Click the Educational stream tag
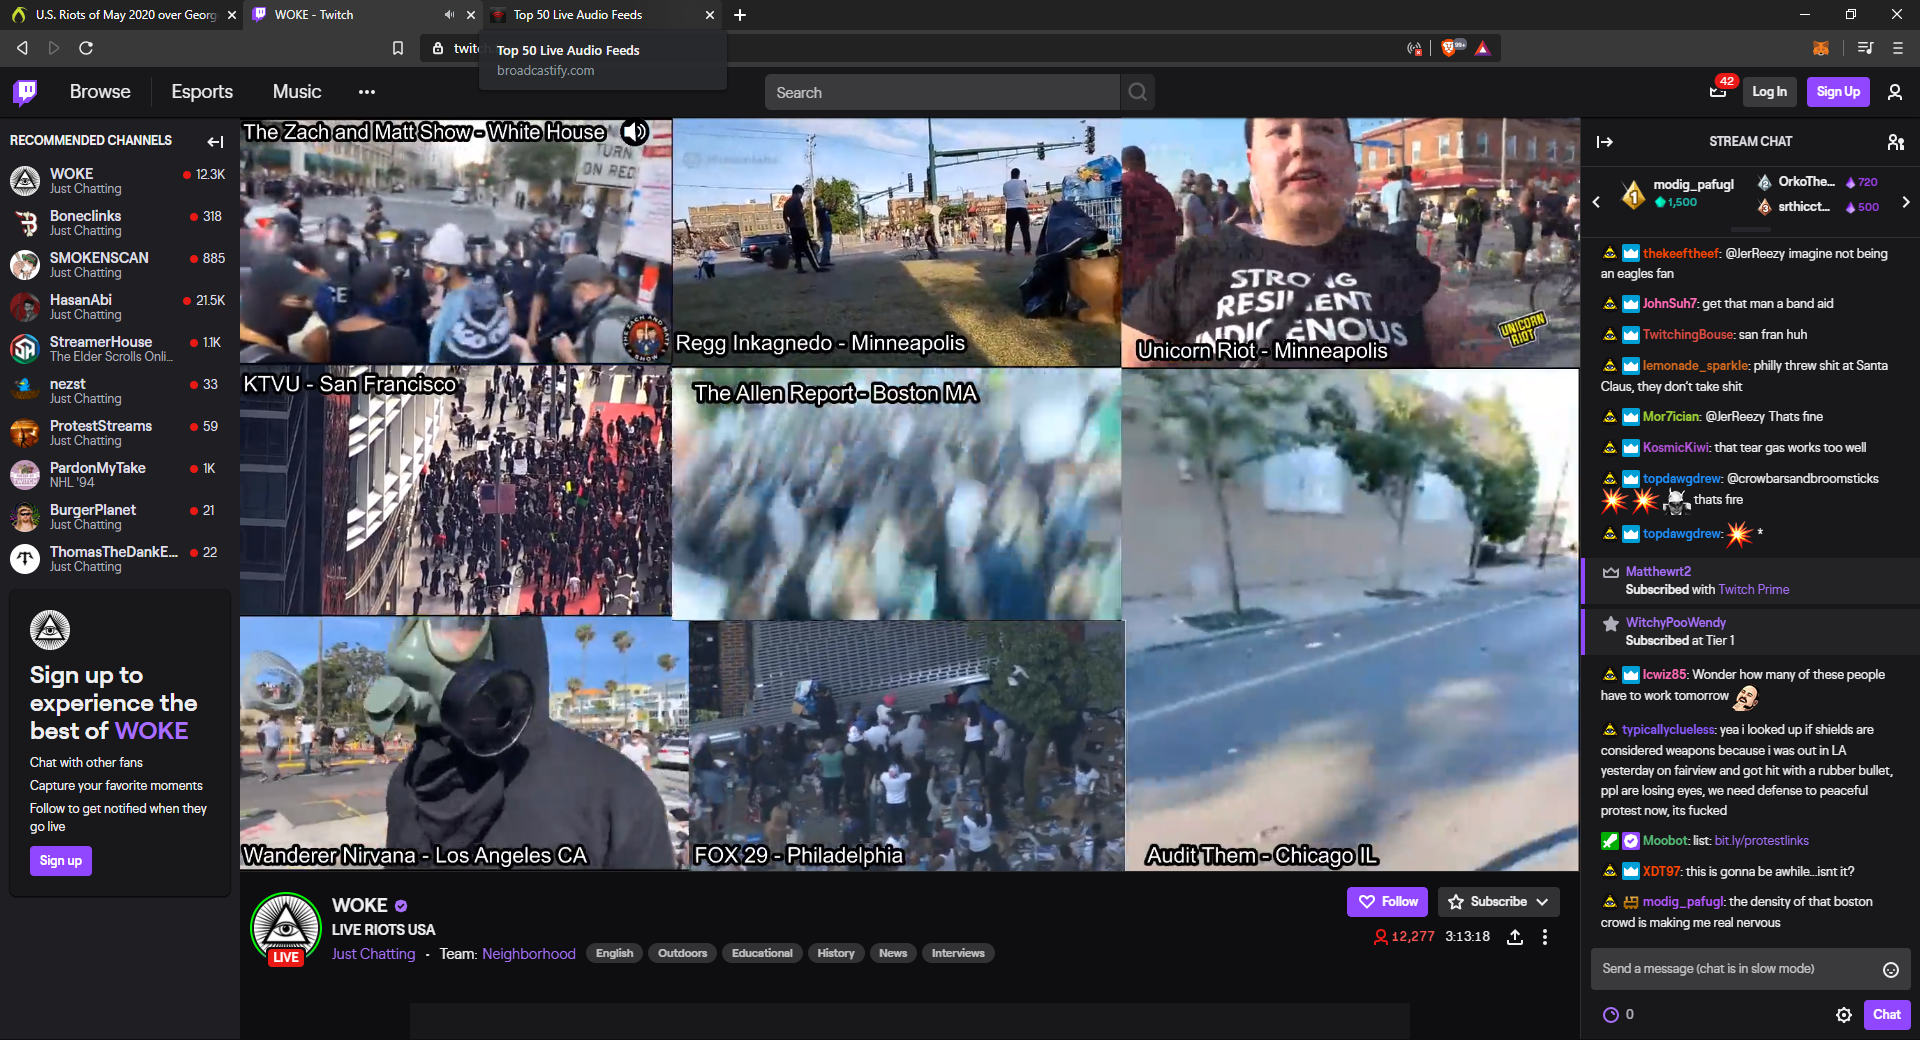Image resolution: width=1920 pixels, height=1040 pixels. click(762, 953)
